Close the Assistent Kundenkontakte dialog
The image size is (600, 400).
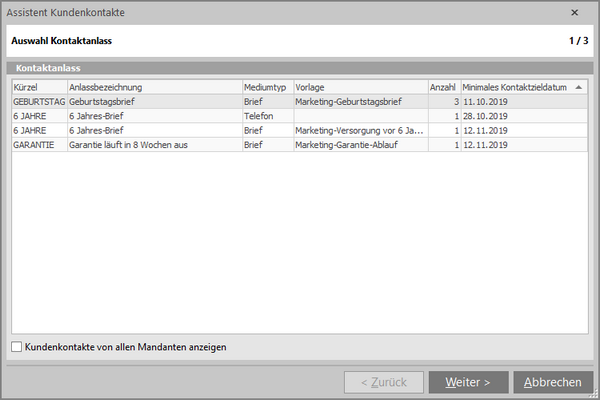[574, 13]
